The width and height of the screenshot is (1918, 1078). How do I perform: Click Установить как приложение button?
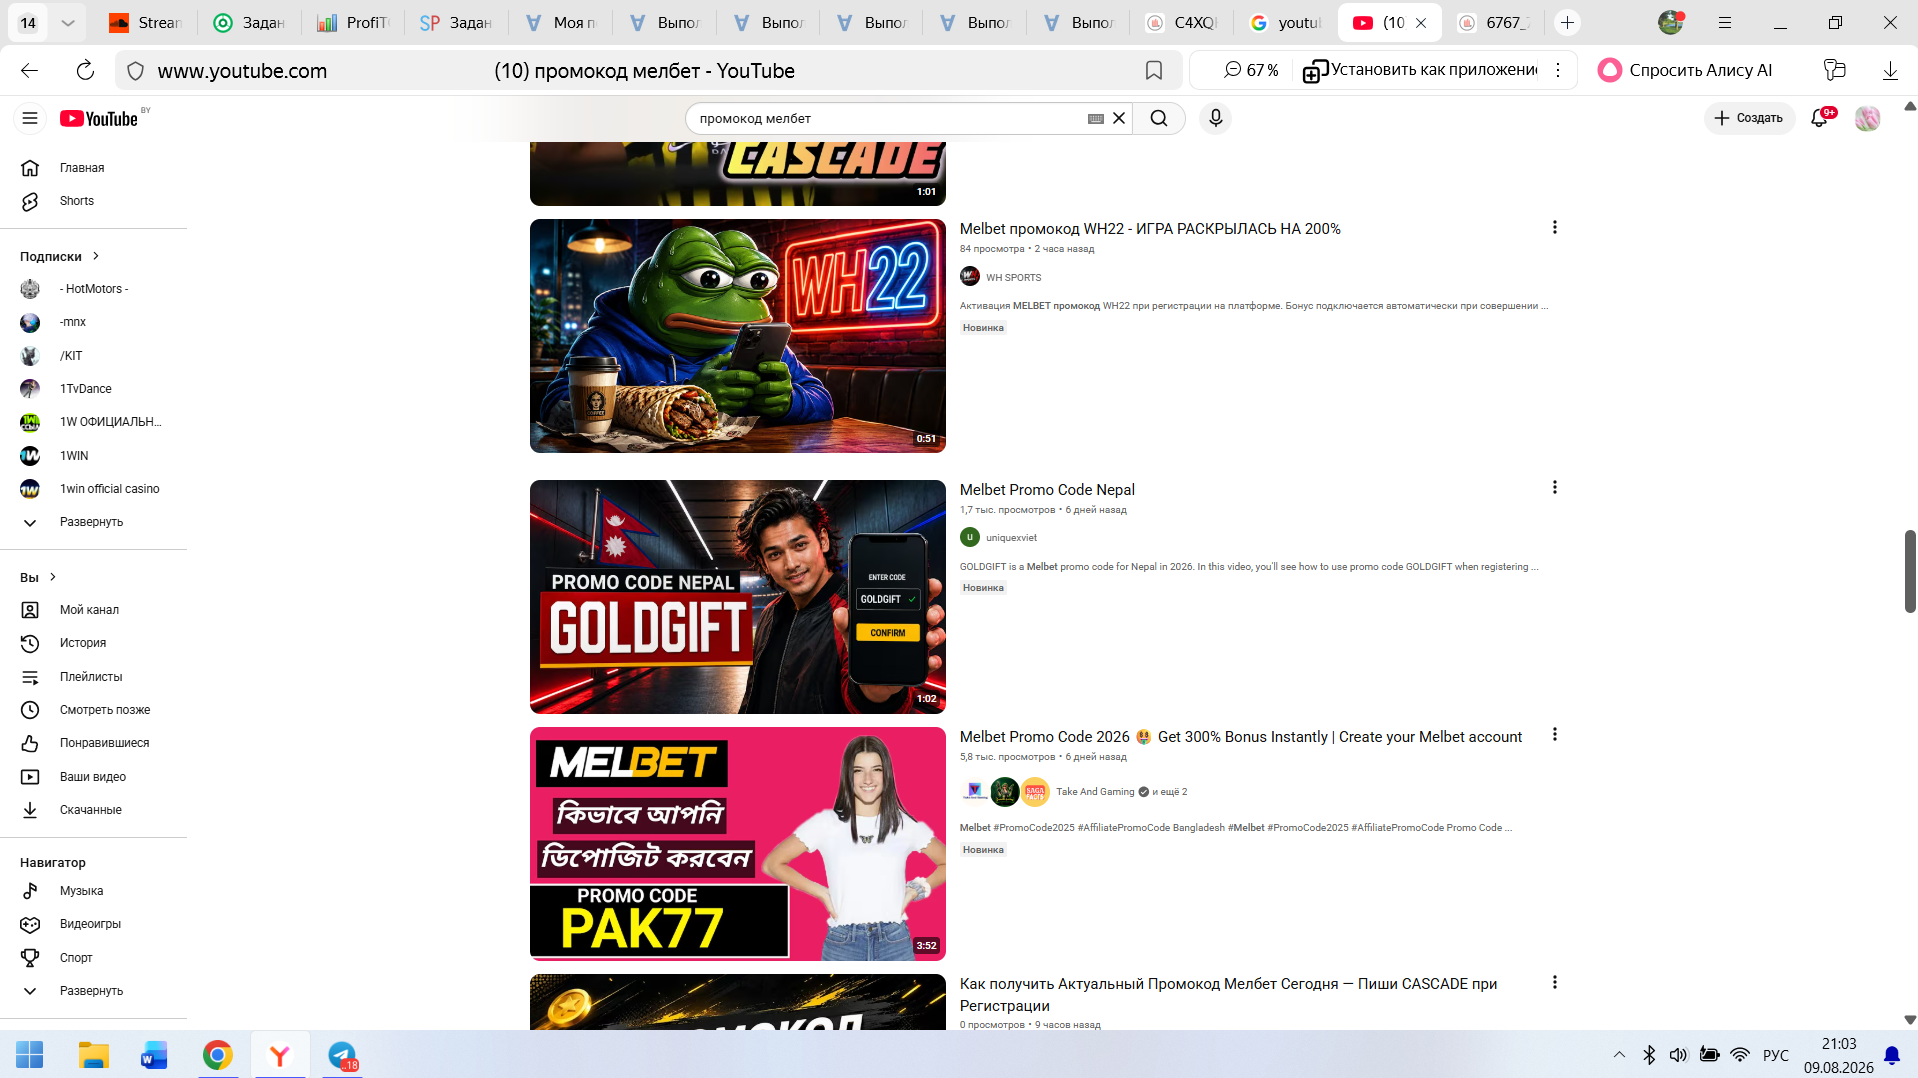coord(1420,70)
